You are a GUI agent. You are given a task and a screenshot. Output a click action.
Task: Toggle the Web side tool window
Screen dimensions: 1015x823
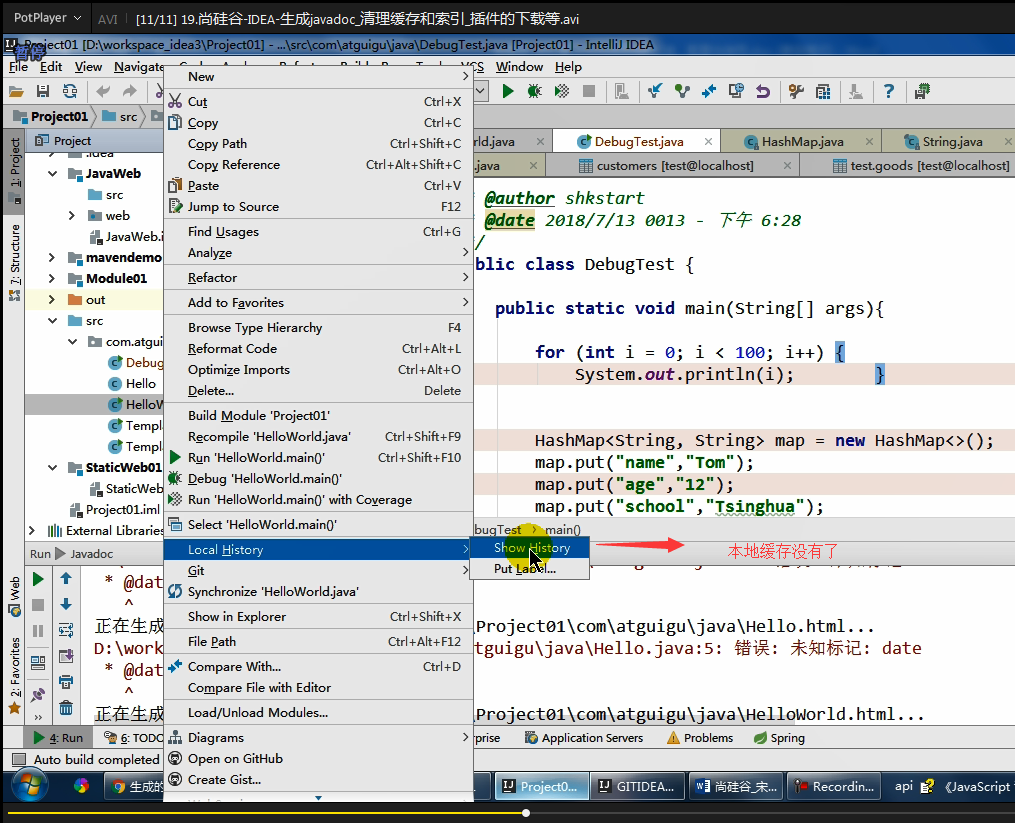click(x=14, y=596)
